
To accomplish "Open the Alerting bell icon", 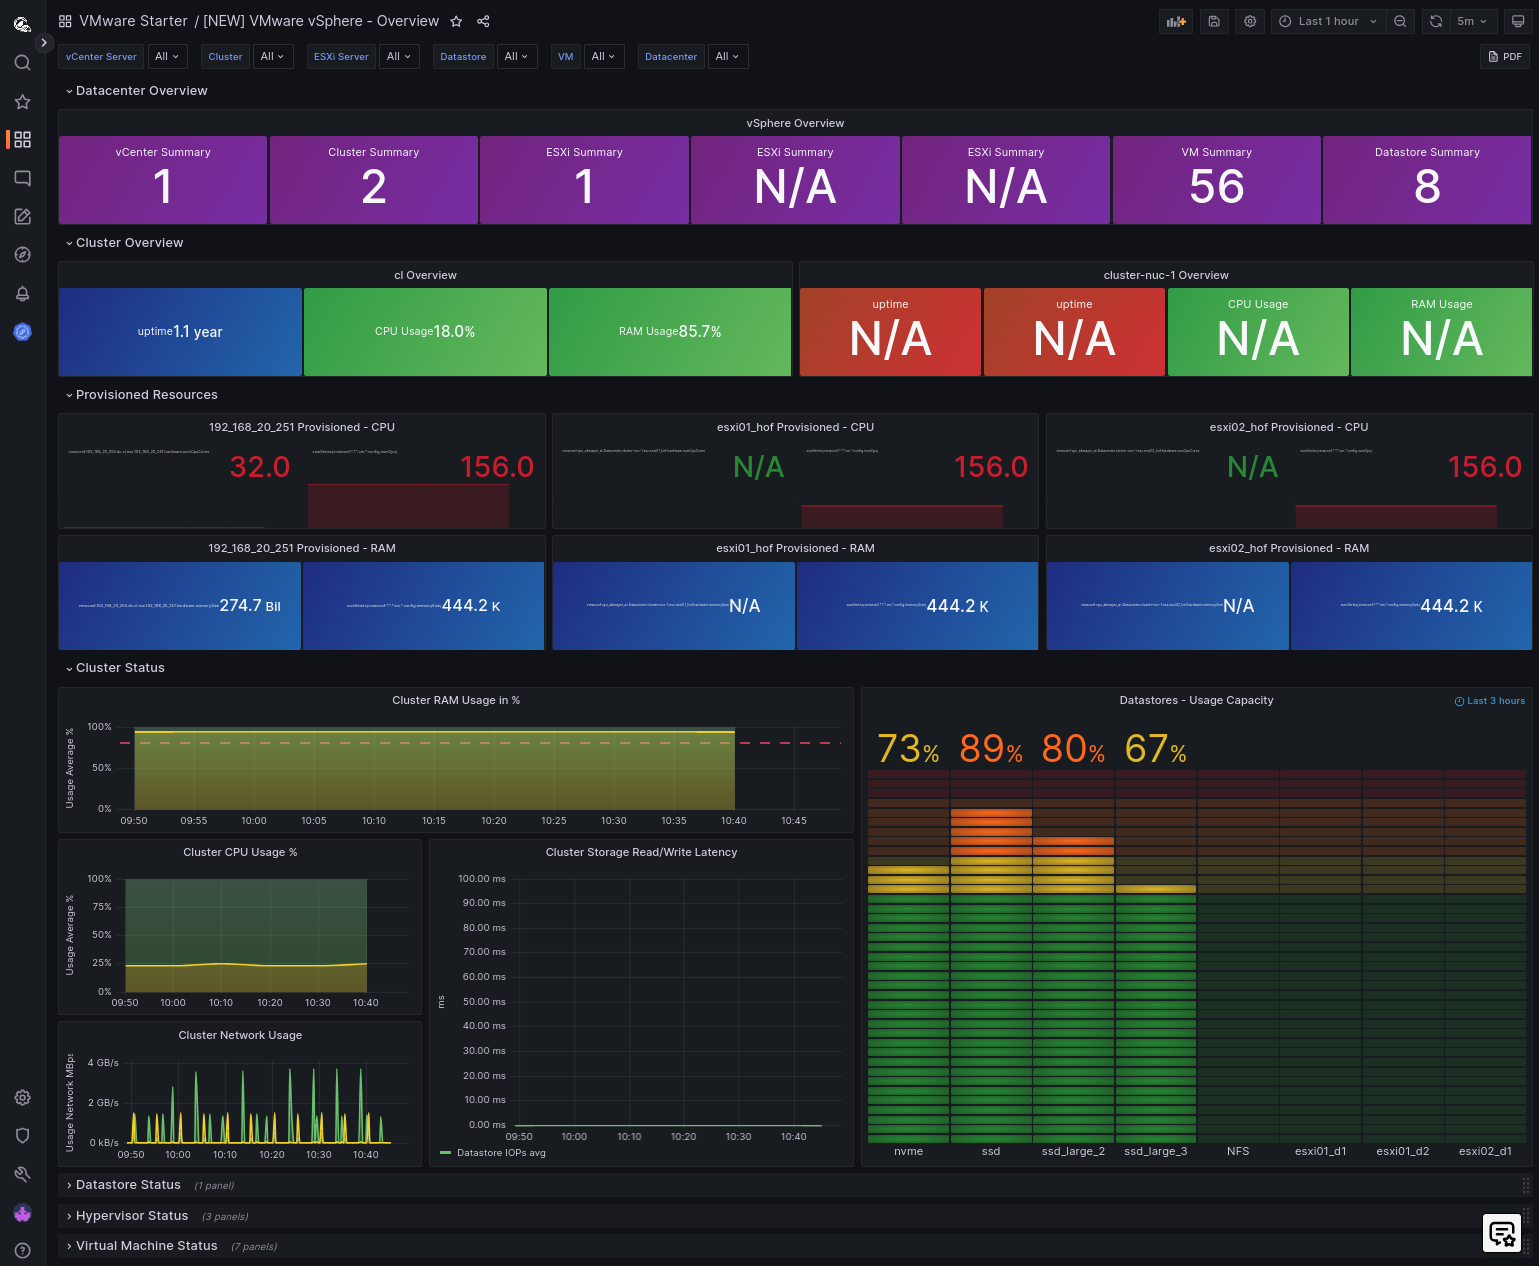I will (22, 293).
